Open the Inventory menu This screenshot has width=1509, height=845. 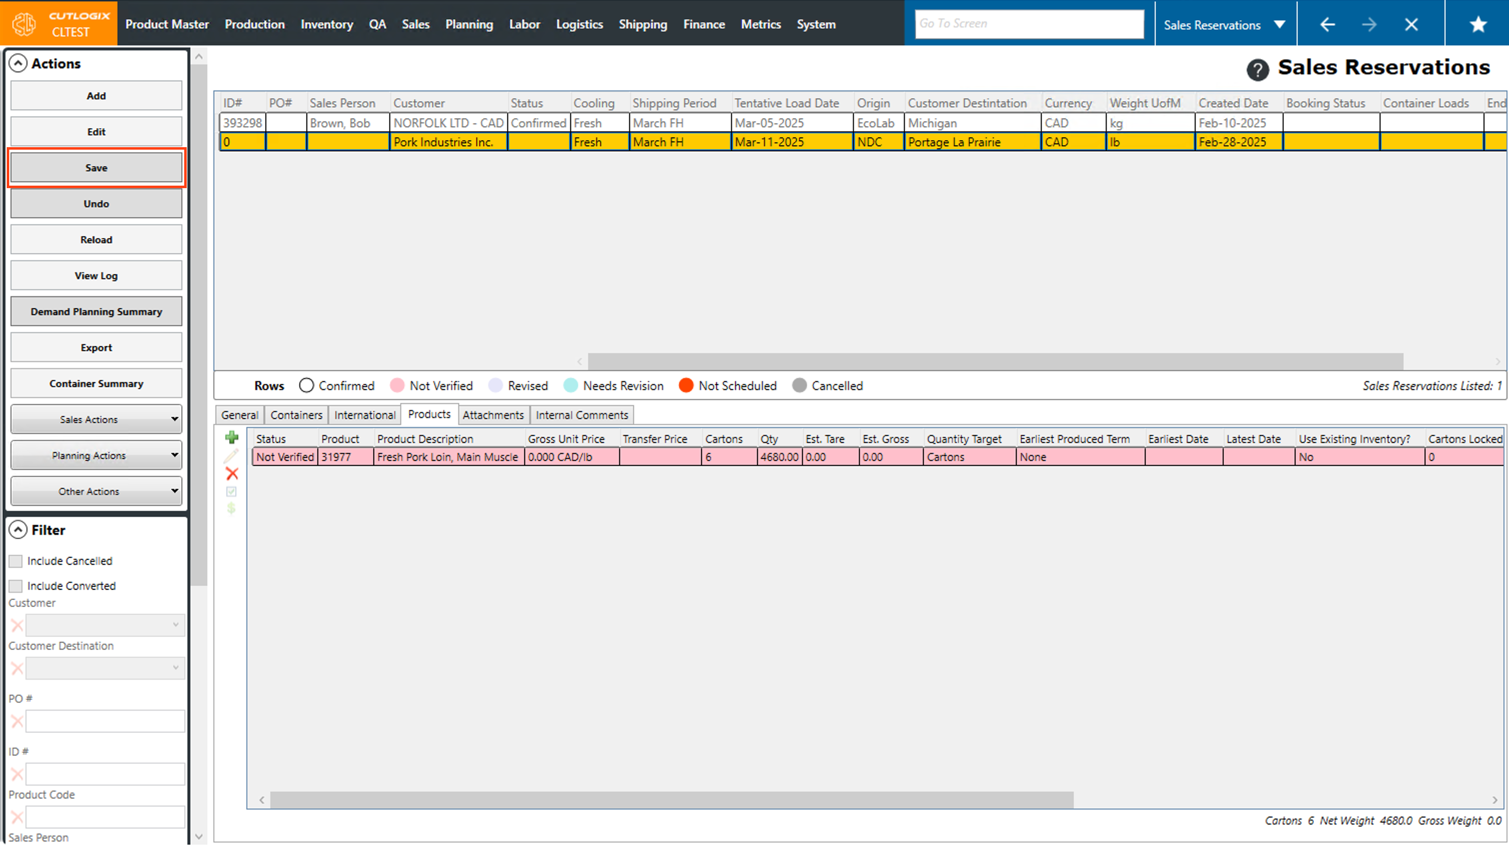(326, 24)
